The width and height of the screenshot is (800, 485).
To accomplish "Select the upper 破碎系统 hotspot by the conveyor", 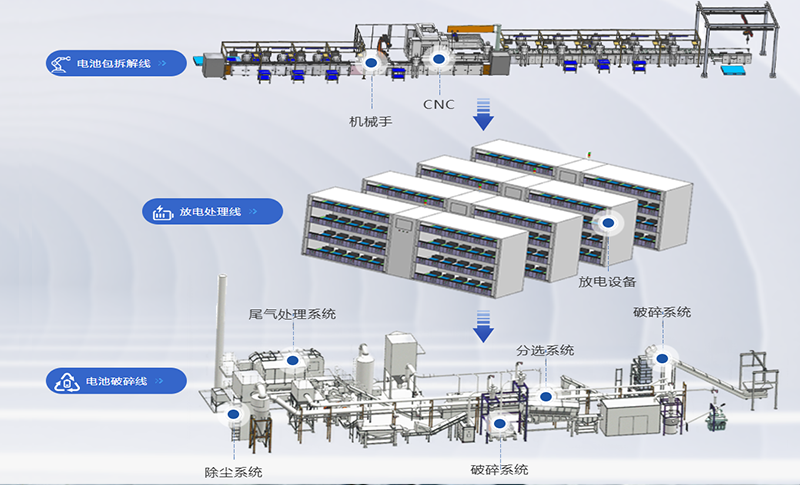I will [x=661, y=356].
